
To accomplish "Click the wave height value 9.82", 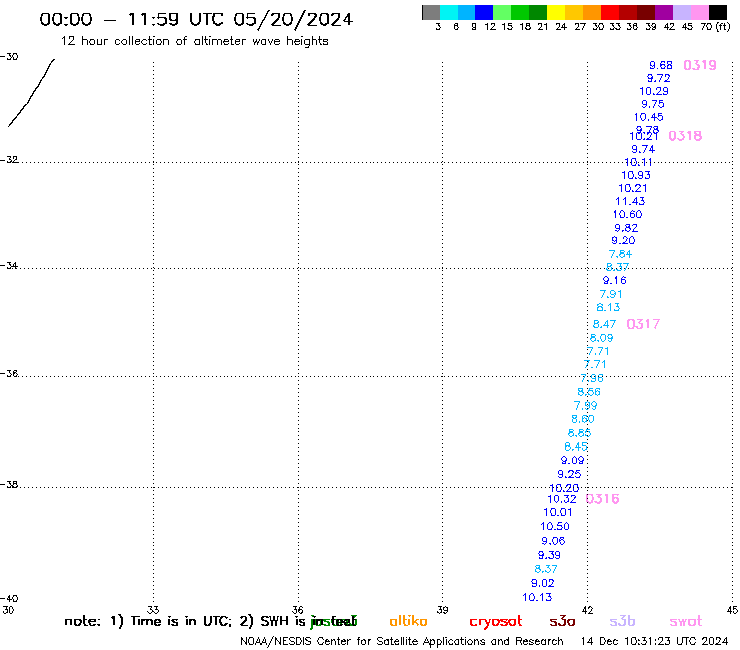I will pyautogui.click(x=626, y=228).
